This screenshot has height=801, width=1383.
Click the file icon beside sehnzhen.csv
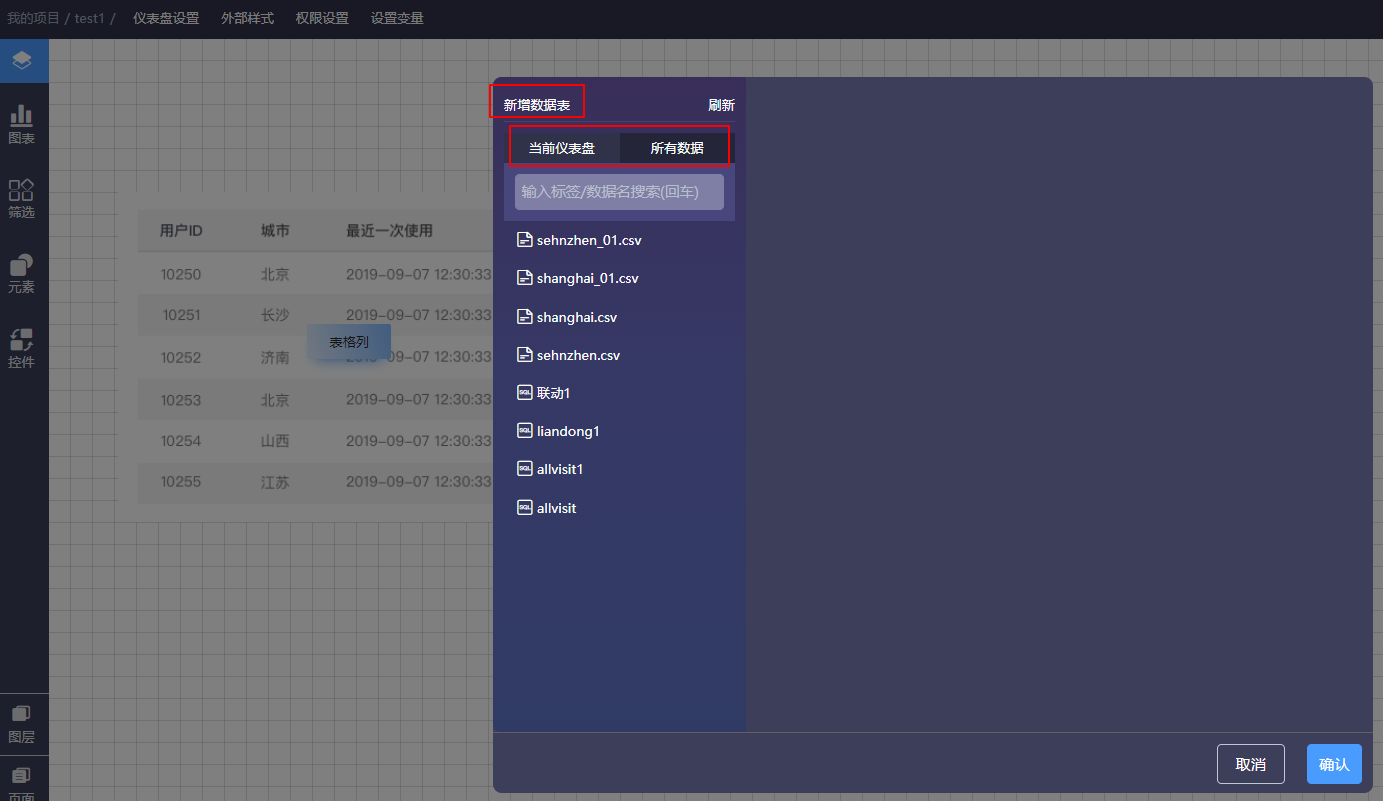[x=524, y=354]
